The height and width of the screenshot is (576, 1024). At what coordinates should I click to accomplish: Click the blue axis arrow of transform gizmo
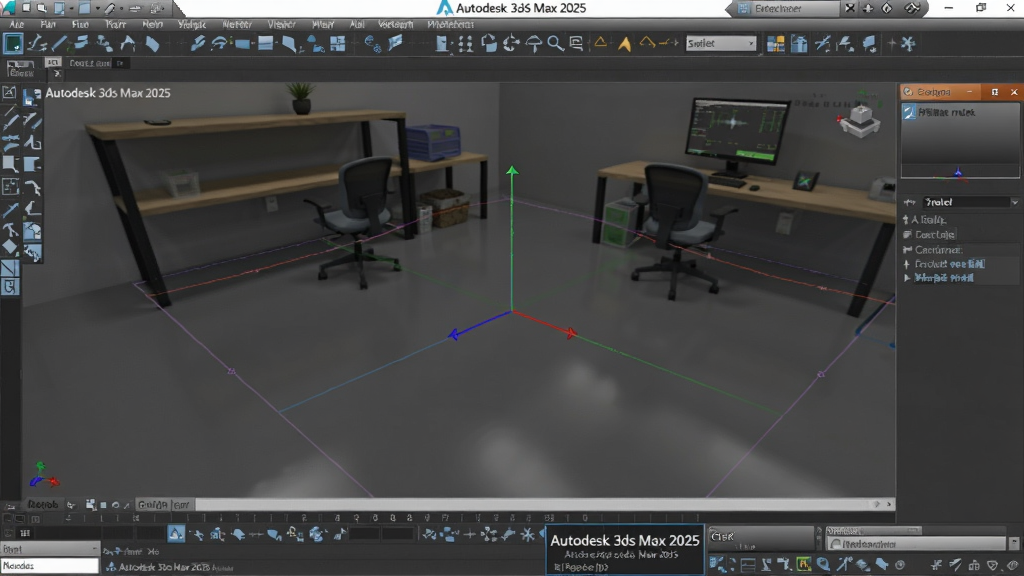(x=455, y=334)
